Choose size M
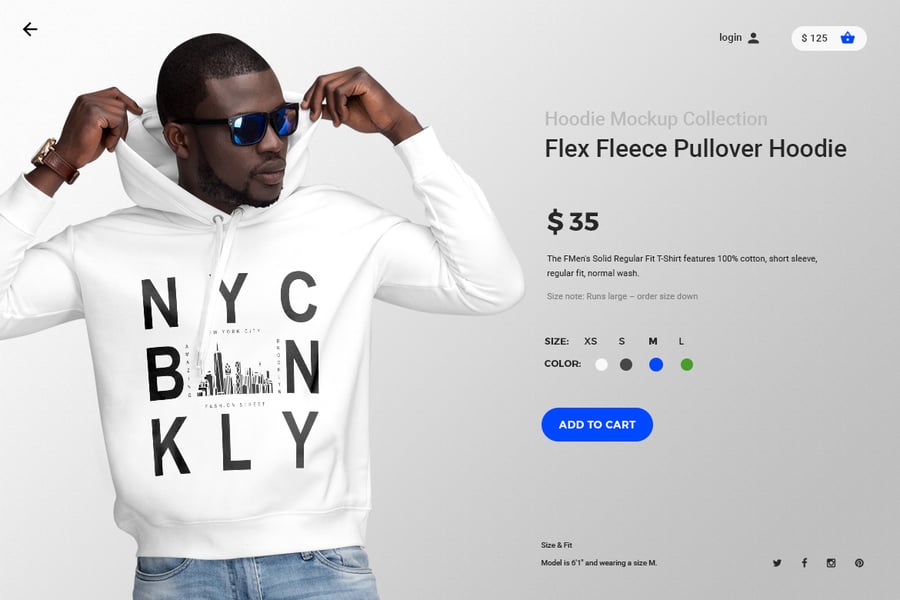 coord(653,341)
